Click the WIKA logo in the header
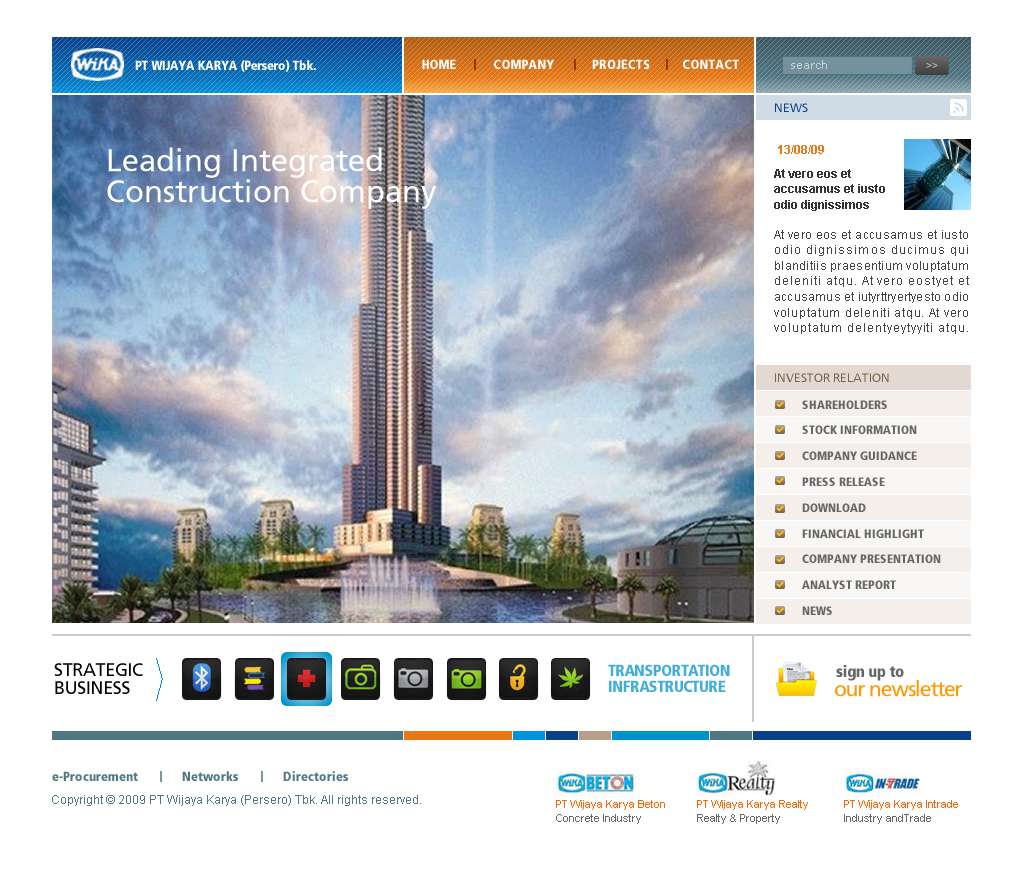The image size is (1024, 869). click(97, 65)
